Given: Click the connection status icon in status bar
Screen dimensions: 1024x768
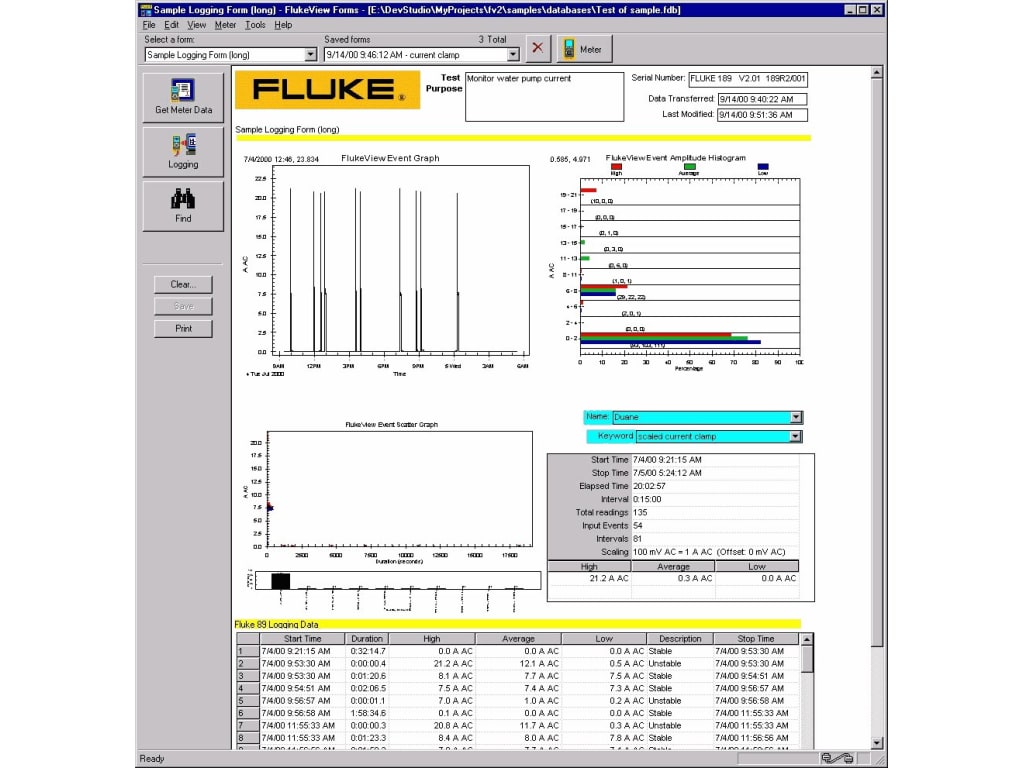Looking at the screenshot, I should click(x=837, y=758).
